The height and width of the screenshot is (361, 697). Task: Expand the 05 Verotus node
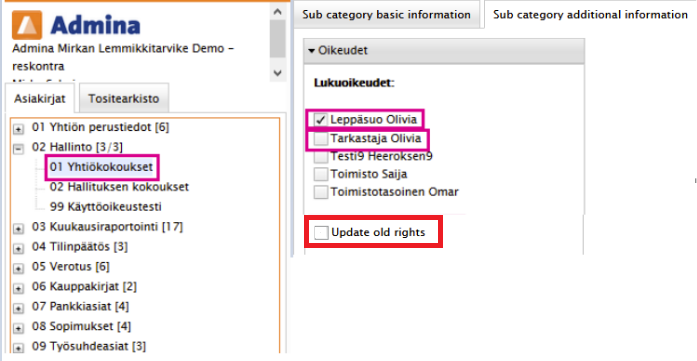(x=18, y=268)
